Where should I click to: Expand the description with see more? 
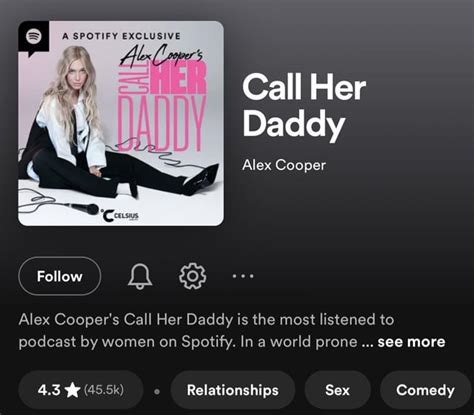(411, 342)
